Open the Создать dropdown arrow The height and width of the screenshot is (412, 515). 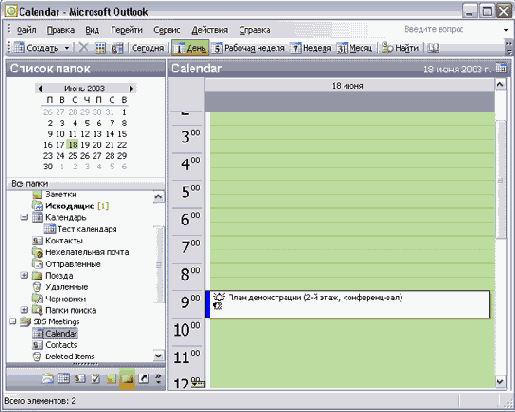tap(67, 48)
